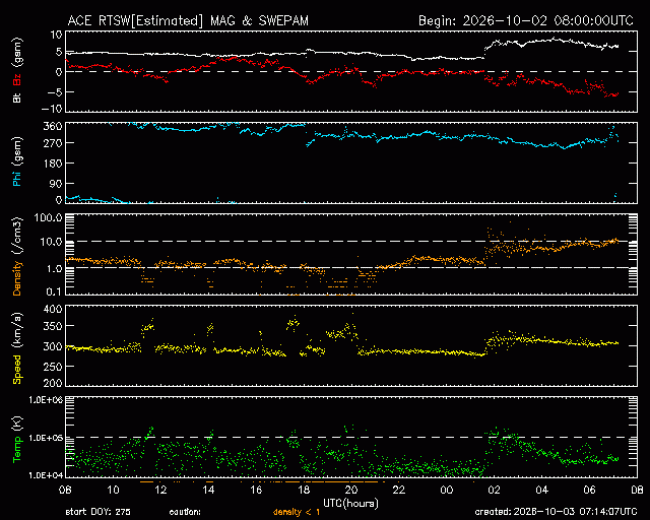Screen dimensions: 650x520
Task: Click the '00' hour label on time axis
Action: coord(446,490)
